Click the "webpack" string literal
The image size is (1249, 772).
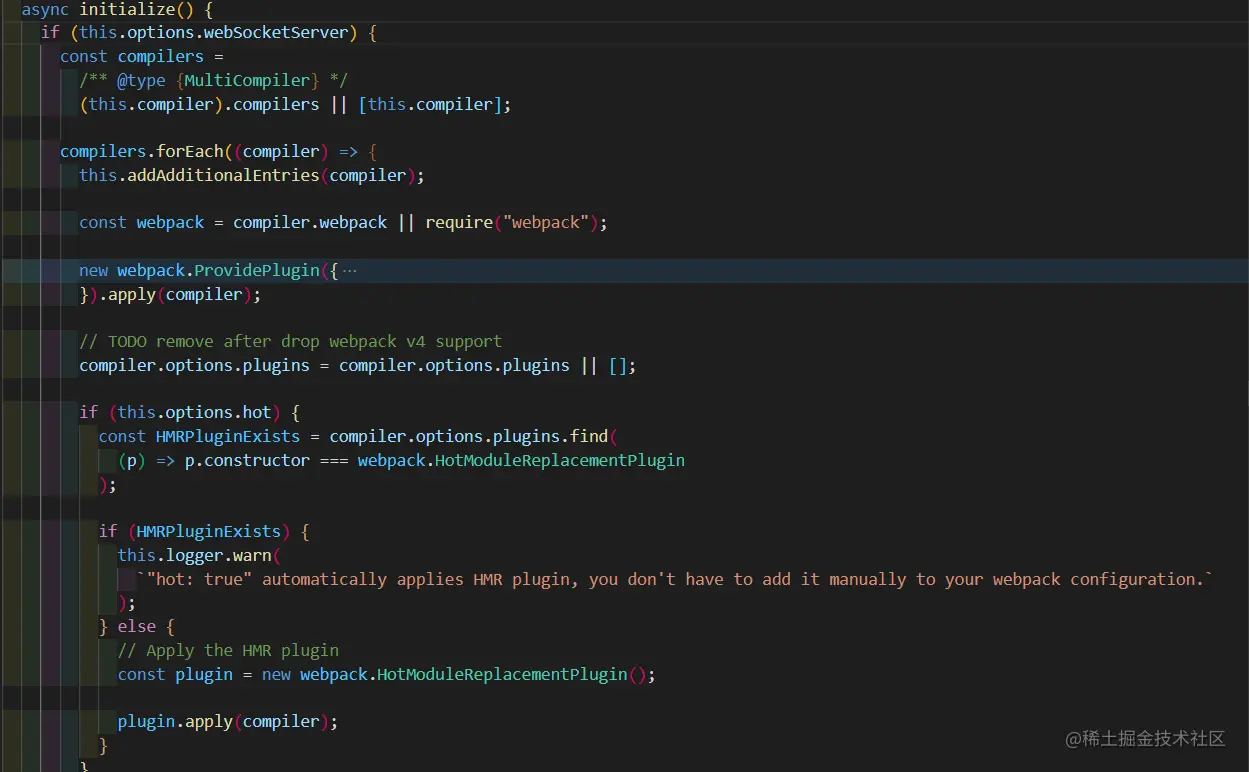click(x=546, y=223)
